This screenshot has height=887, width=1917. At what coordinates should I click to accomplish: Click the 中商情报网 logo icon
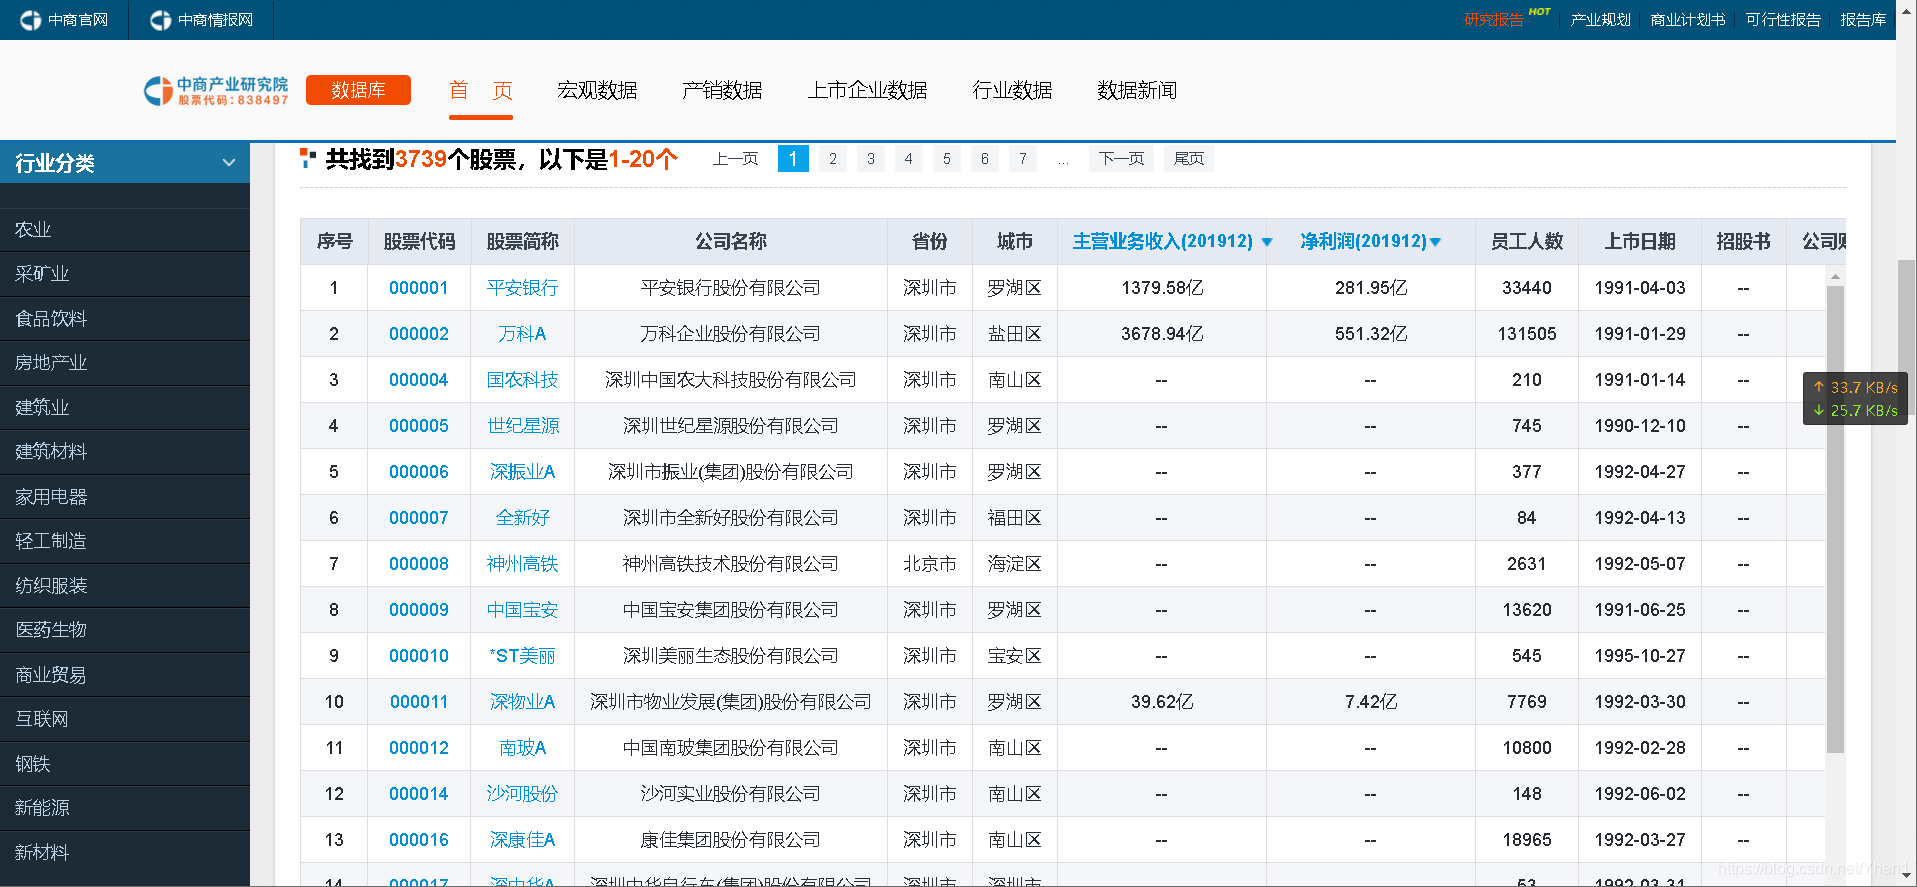161,20
